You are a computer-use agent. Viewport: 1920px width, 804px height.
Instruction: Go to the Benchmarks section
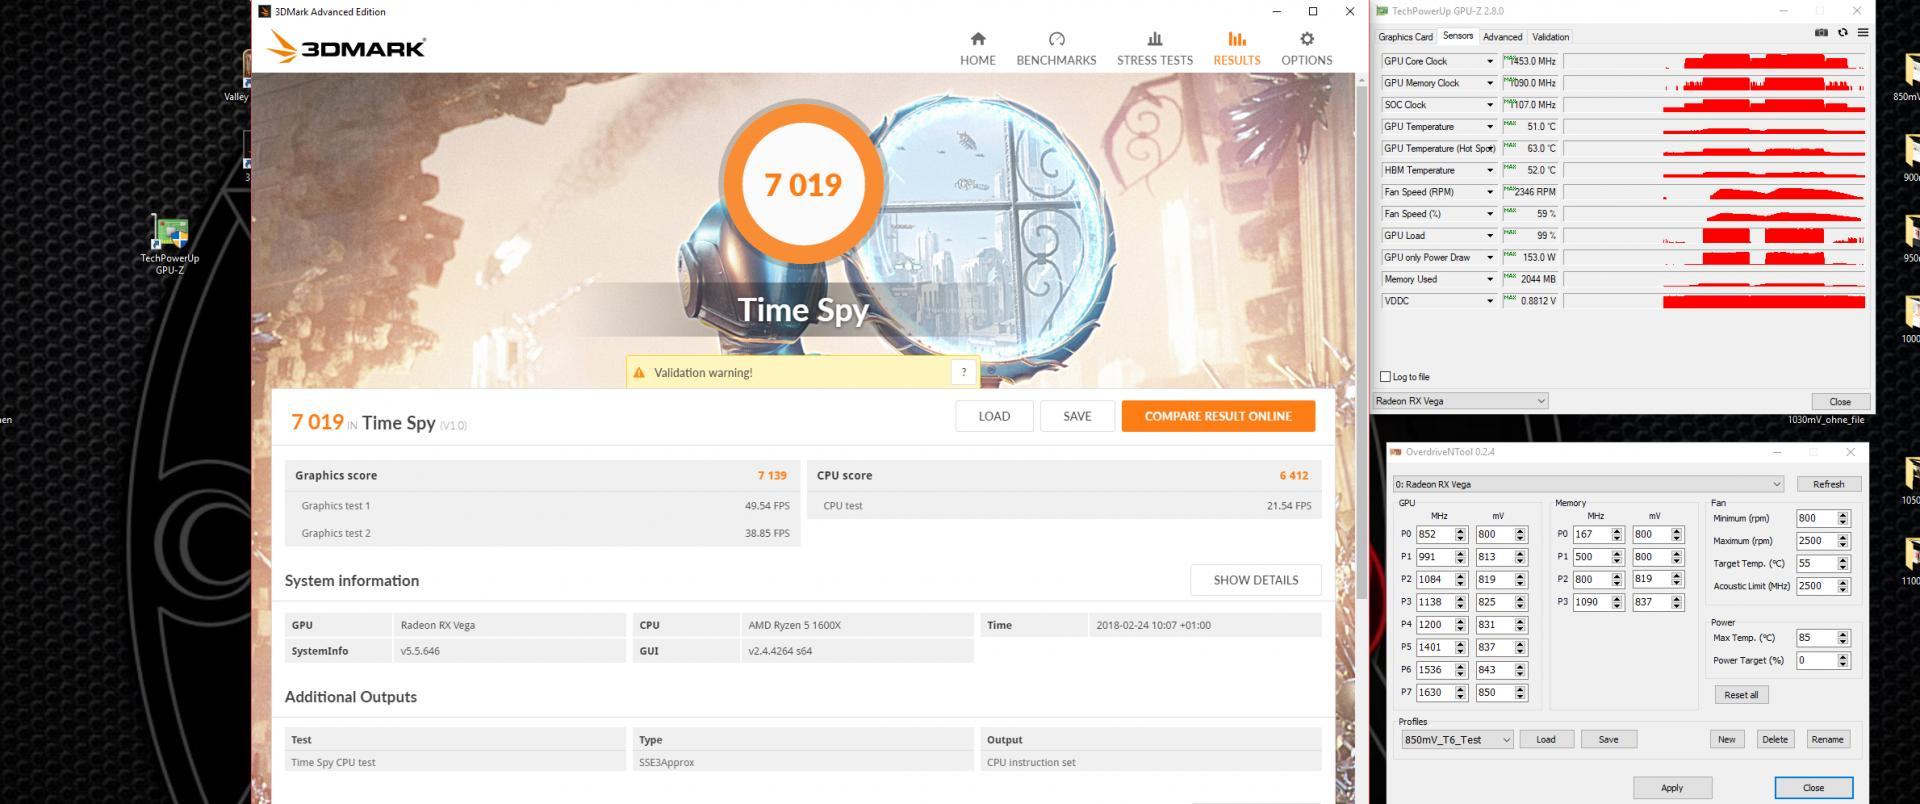(x=1056, y=48)
